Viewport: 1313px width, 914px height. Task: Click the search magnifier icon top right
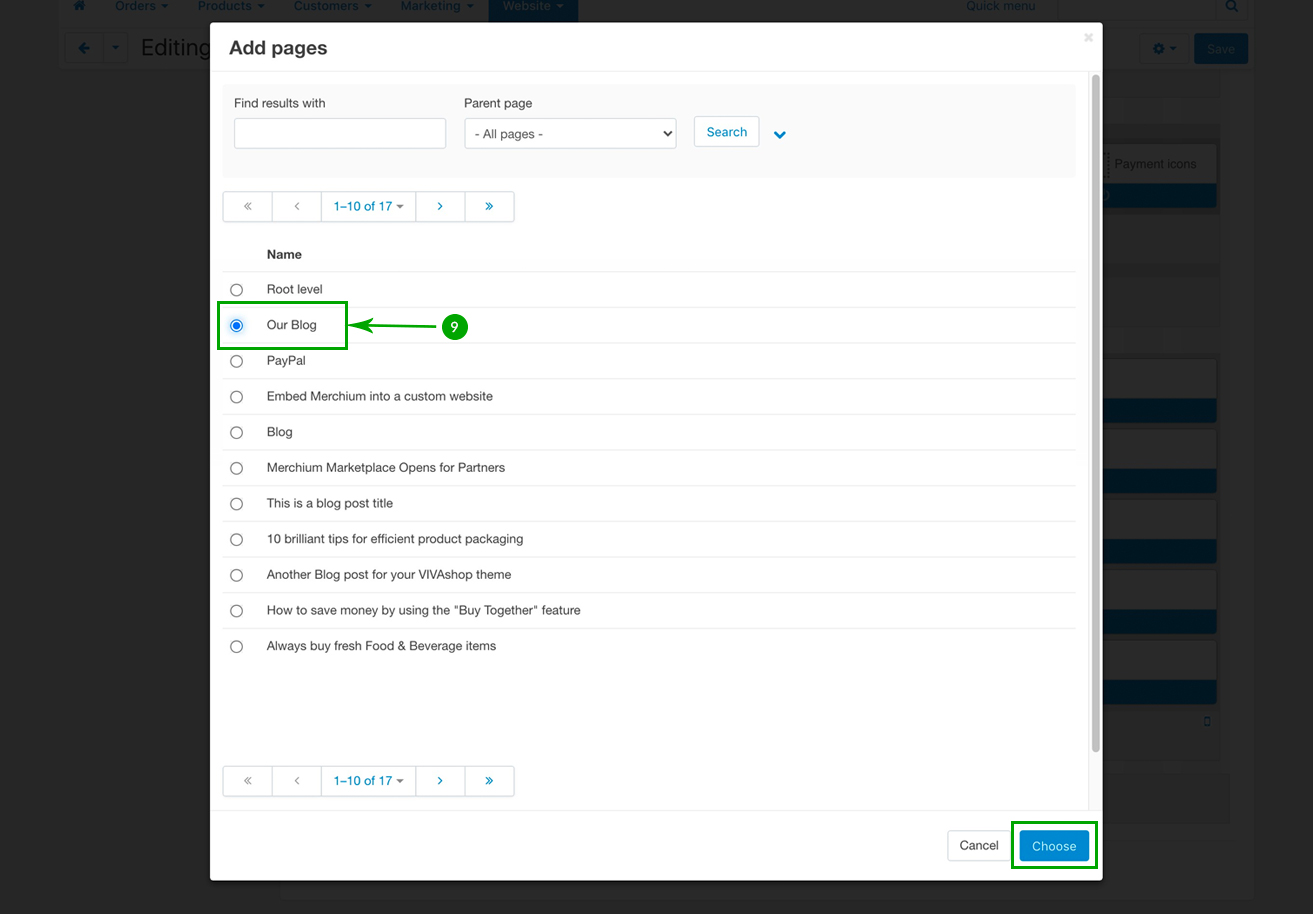[x=1231, y=7]
